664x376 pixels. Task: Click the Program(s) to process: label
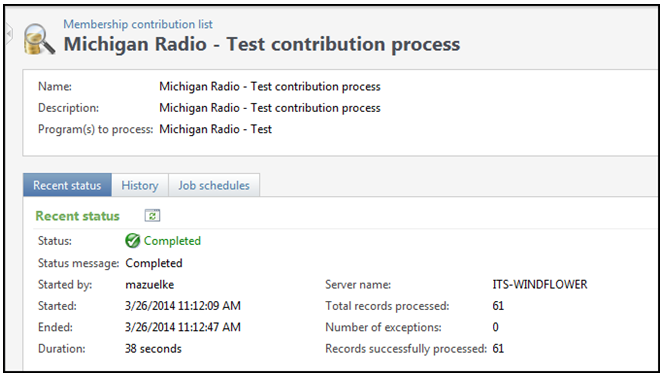(x=96, y=129)
